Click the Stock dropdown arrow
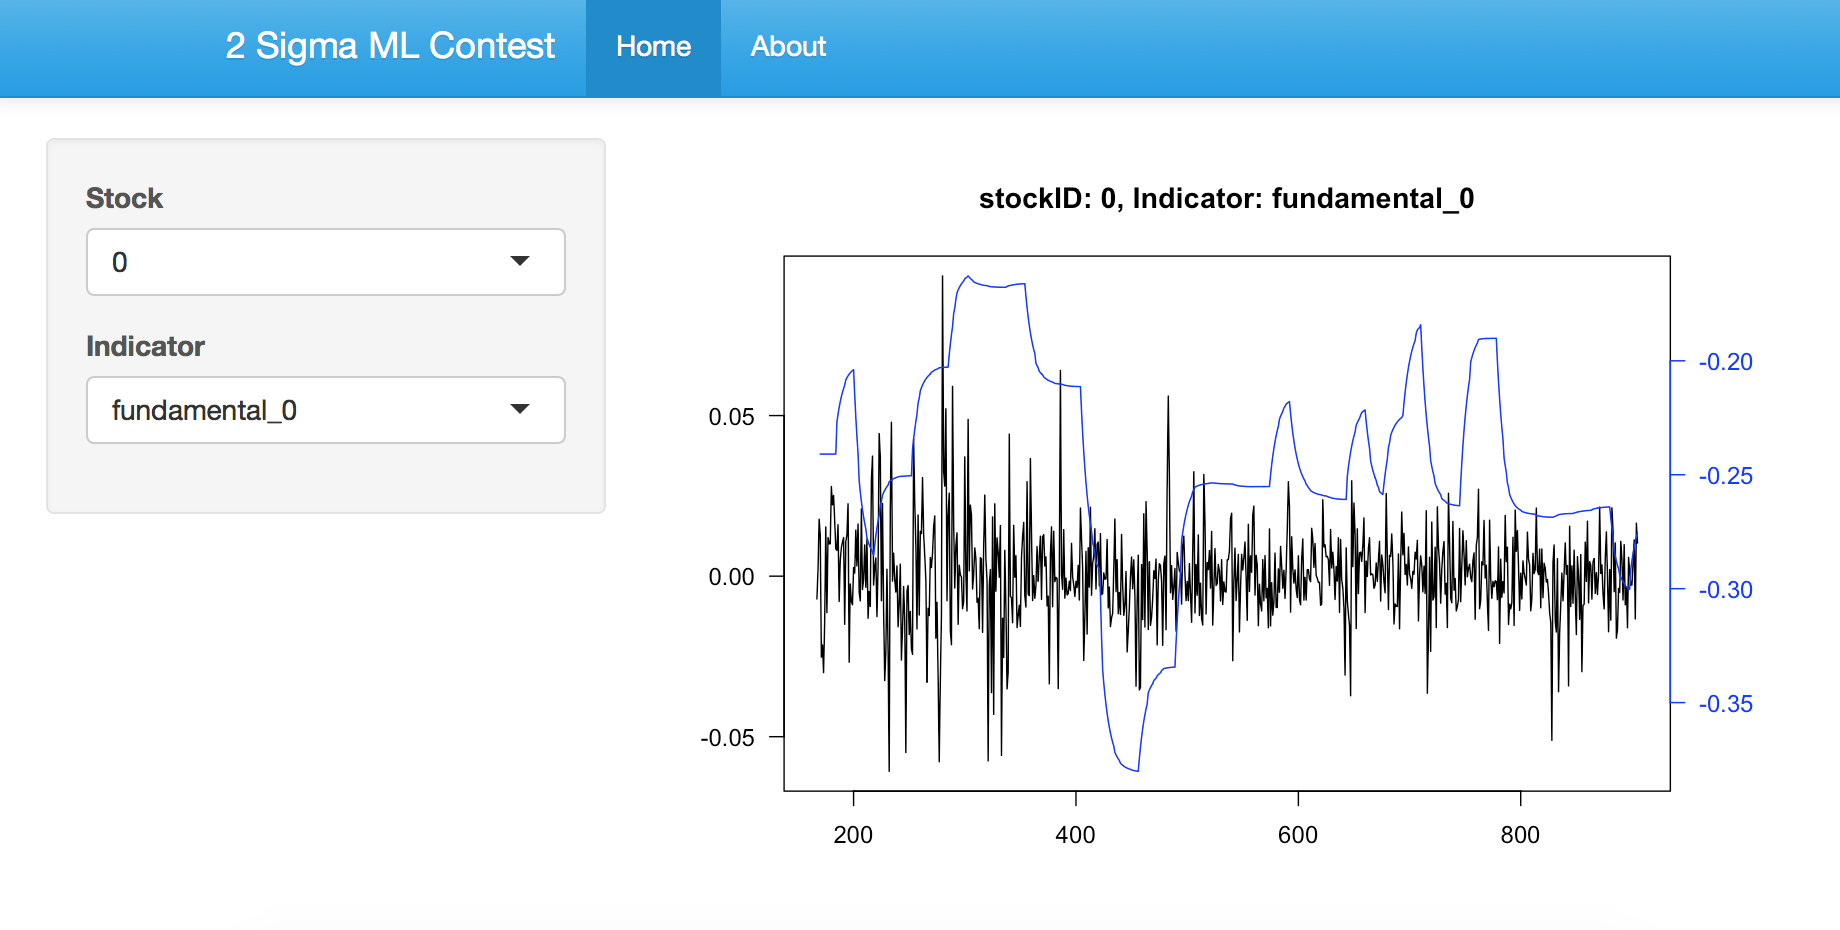 (520, 261)
